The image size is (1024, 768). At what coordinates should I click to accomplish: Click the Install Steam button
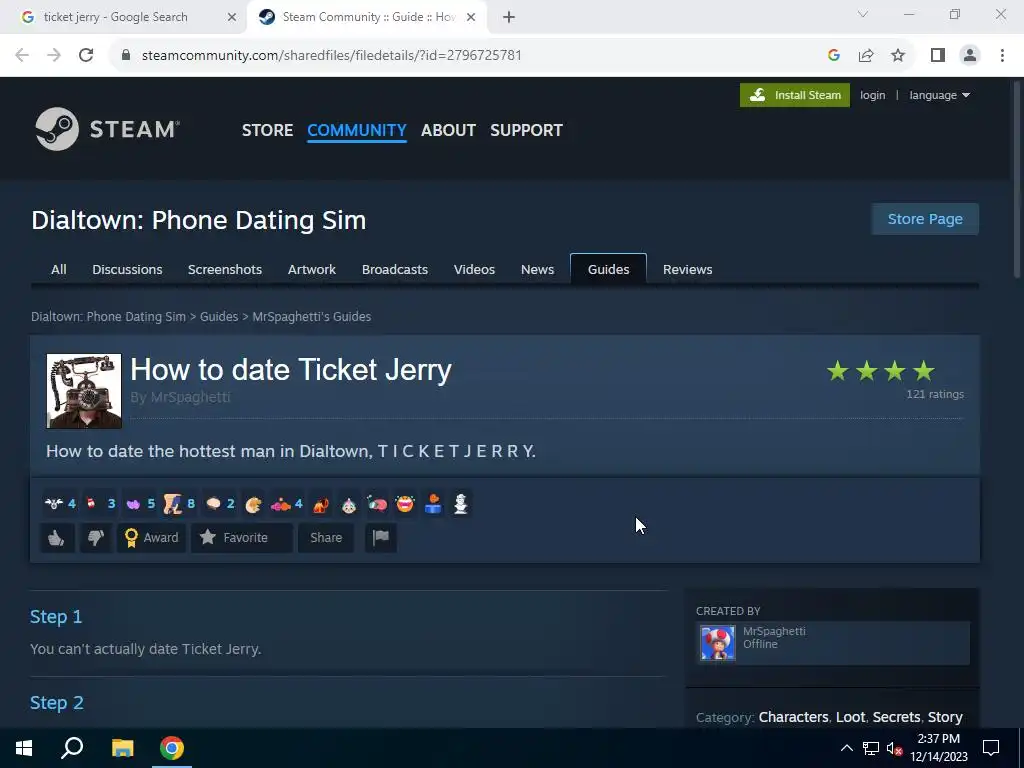click(795, 95)
